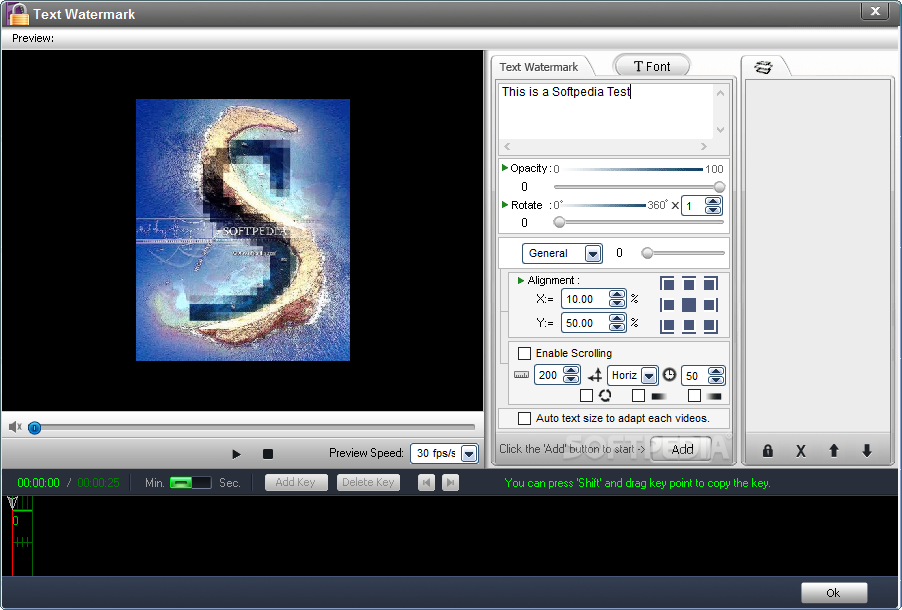The image size is (902, 610).
Task: Tick the second fade gradient checkbox
Action: (694, 395)
